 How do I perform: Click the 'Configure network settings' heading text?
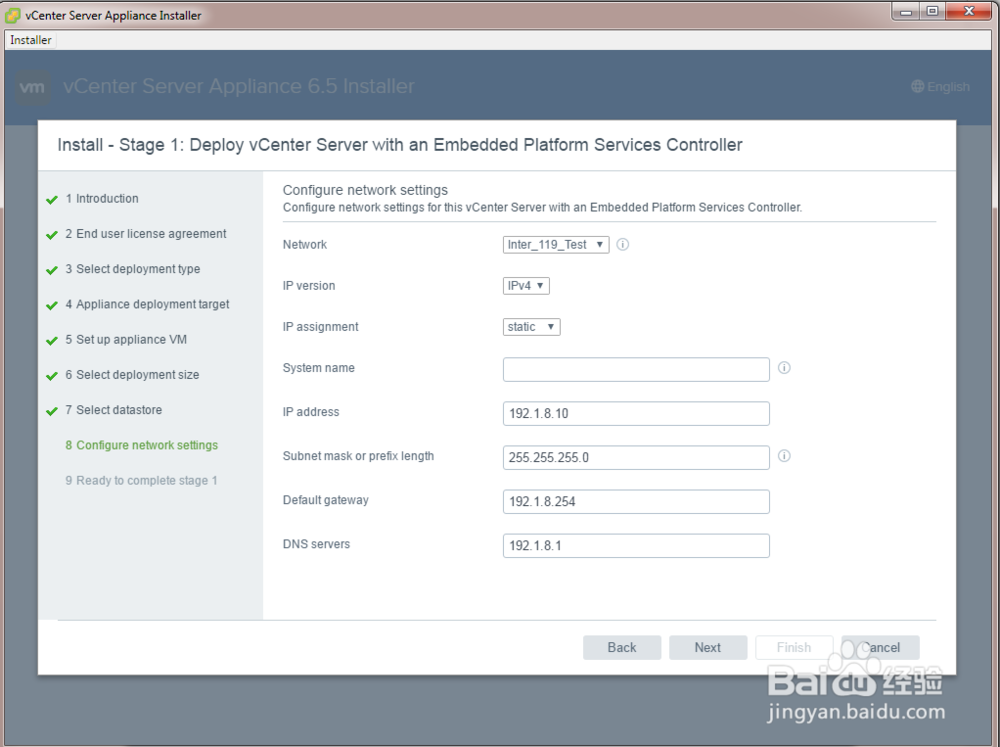(x=365, y=189)
